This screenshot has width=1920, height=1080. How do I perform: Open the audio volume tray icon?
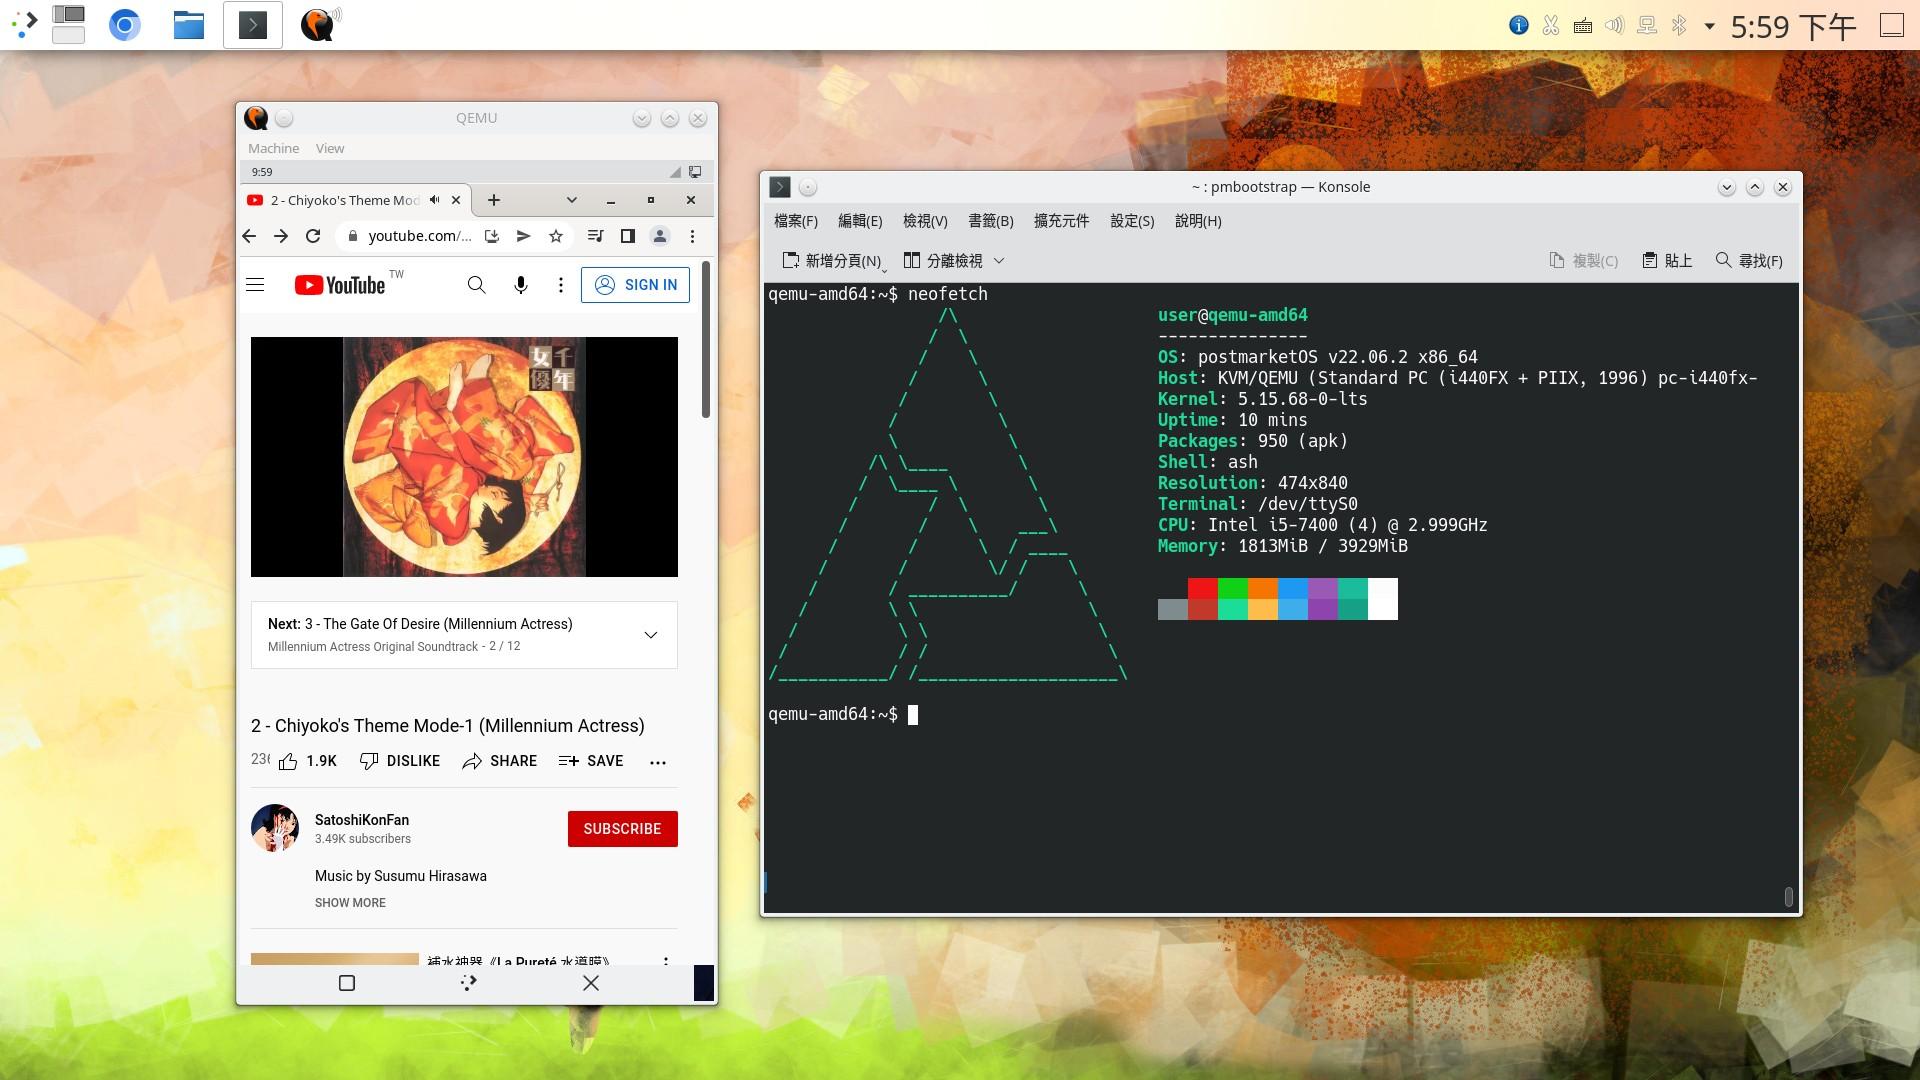[1615, 26]
